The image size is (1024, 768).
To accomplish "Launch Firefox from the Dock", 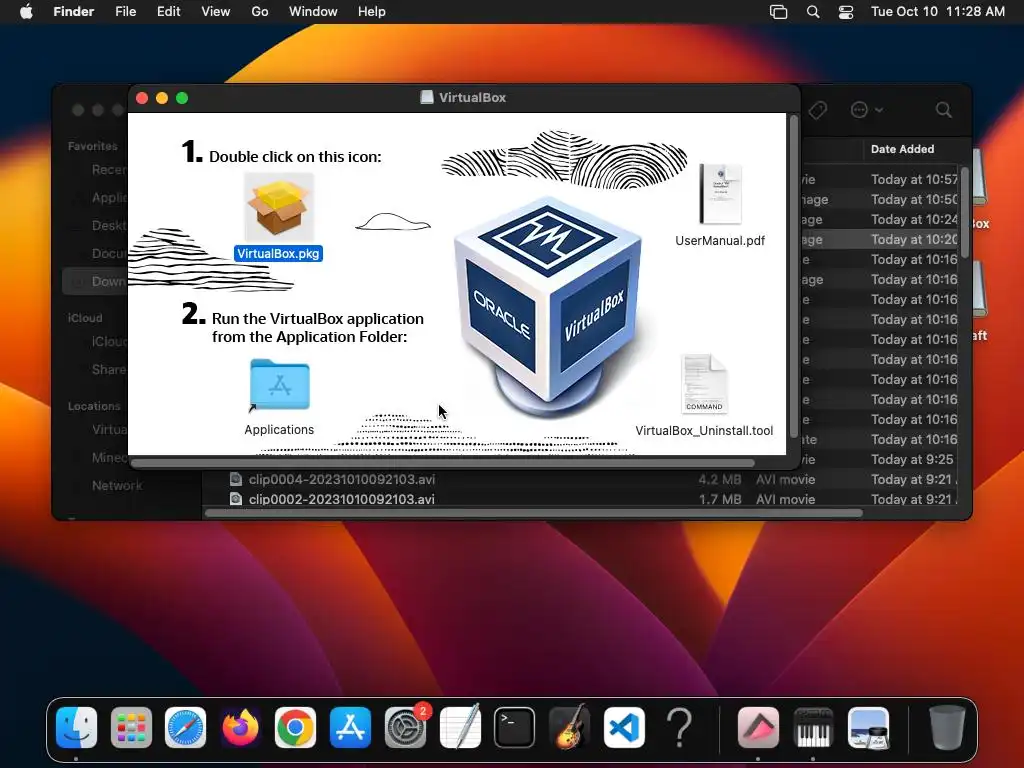I will click(x=240, y=728).
